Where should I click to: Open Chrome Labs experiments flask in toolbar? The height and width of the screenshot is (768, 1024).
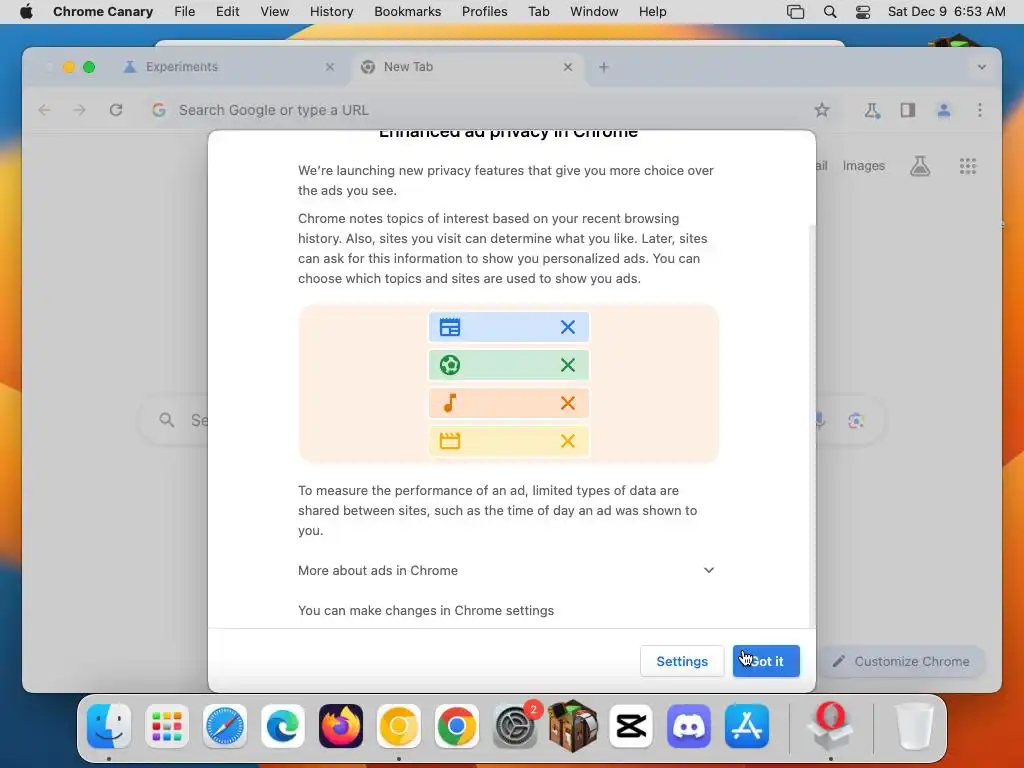click(872, 110)
